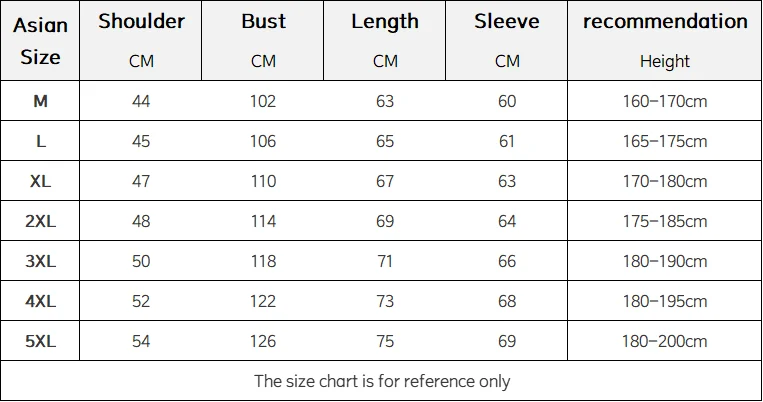The image size is (763, 402).
Task: Select shoulder value 45 in L row
Action: coord(141,141)
